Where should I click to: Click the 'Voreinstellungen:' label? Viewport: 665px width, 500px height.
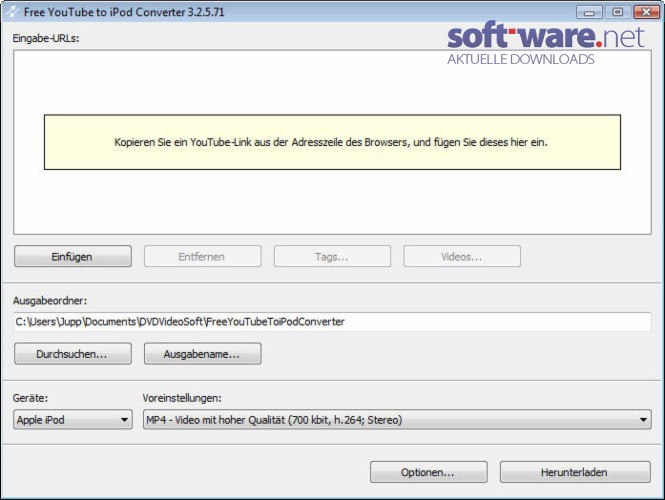tap(182, 398)
